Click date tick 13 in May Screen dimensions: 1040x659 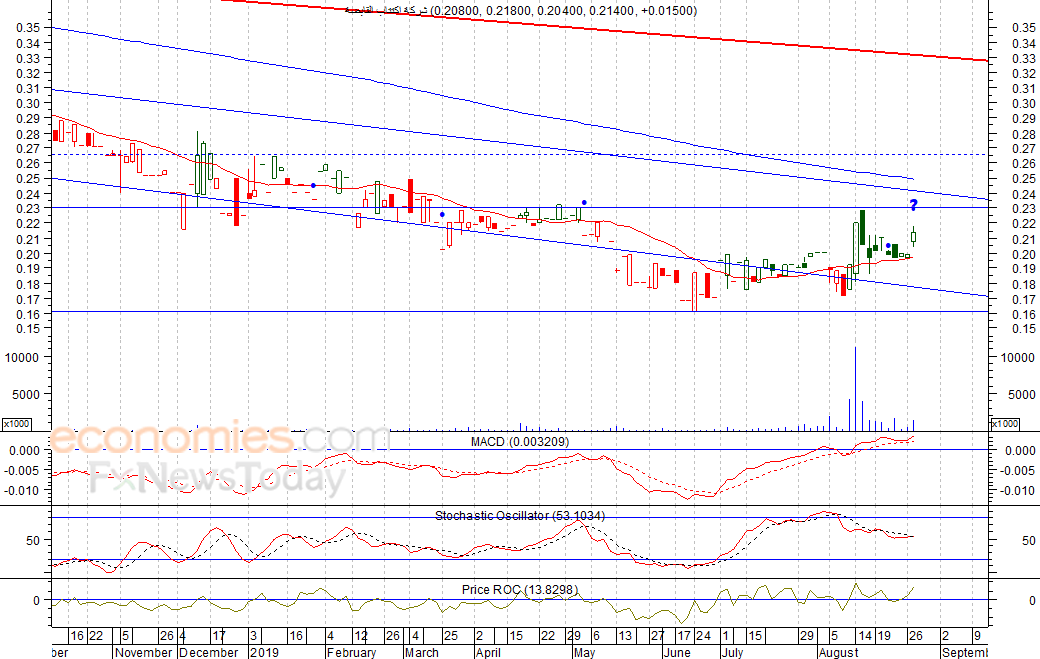(x=625, y=636)
